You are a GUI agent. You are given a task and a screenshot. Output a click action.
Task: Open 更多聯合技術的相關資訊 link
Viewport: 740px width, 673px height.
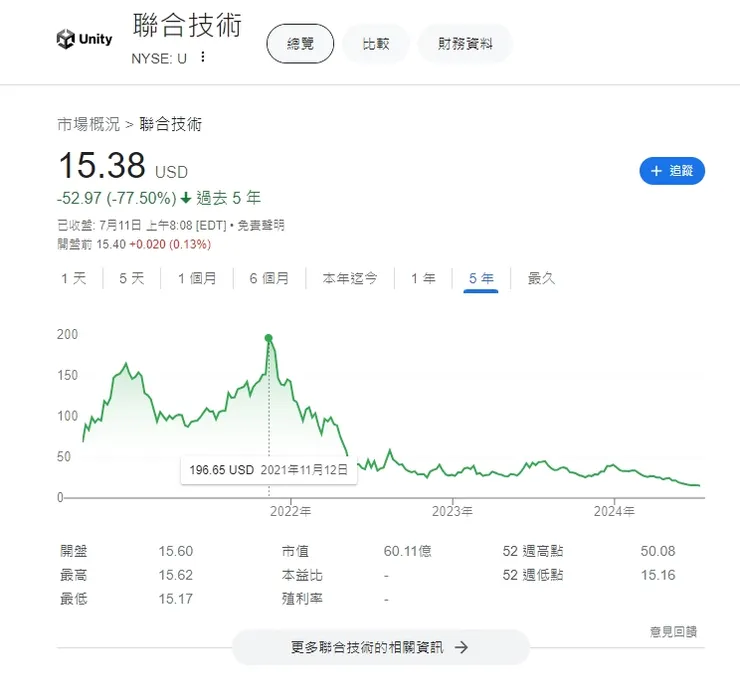coord(380,647)
